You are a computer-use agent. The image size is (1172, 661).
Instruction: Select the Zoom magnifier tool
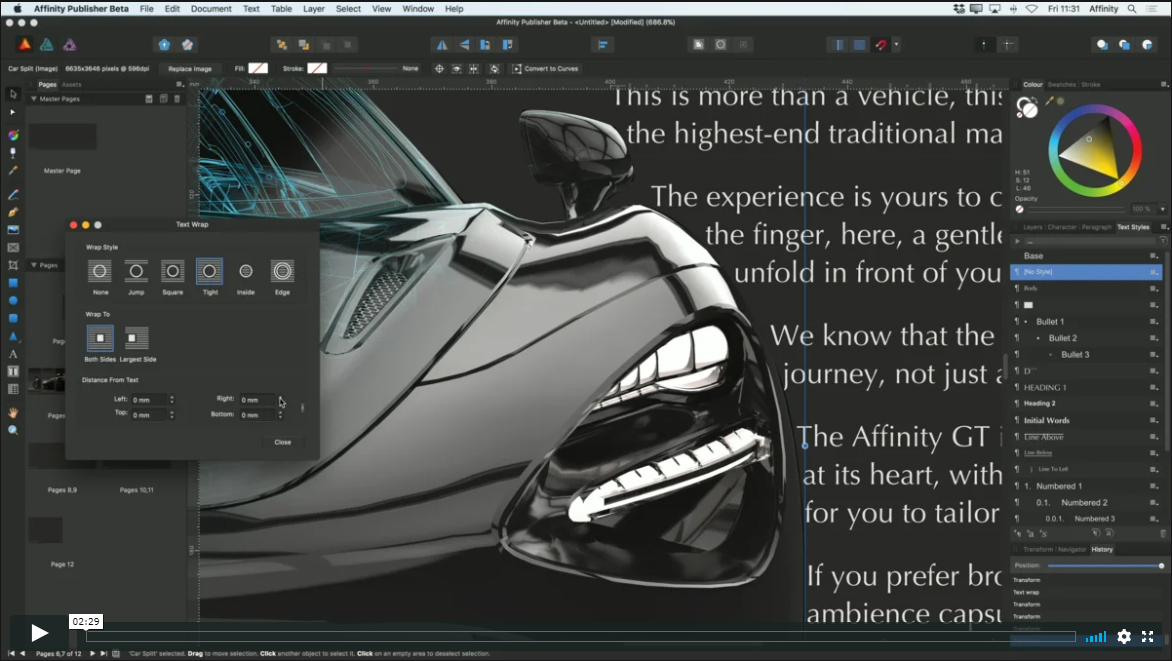coord(13,430)
